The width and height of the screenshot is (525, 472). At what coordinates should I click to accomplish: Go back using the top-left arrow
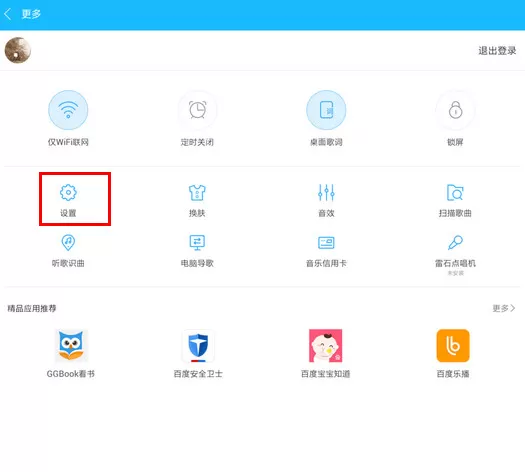8,14
